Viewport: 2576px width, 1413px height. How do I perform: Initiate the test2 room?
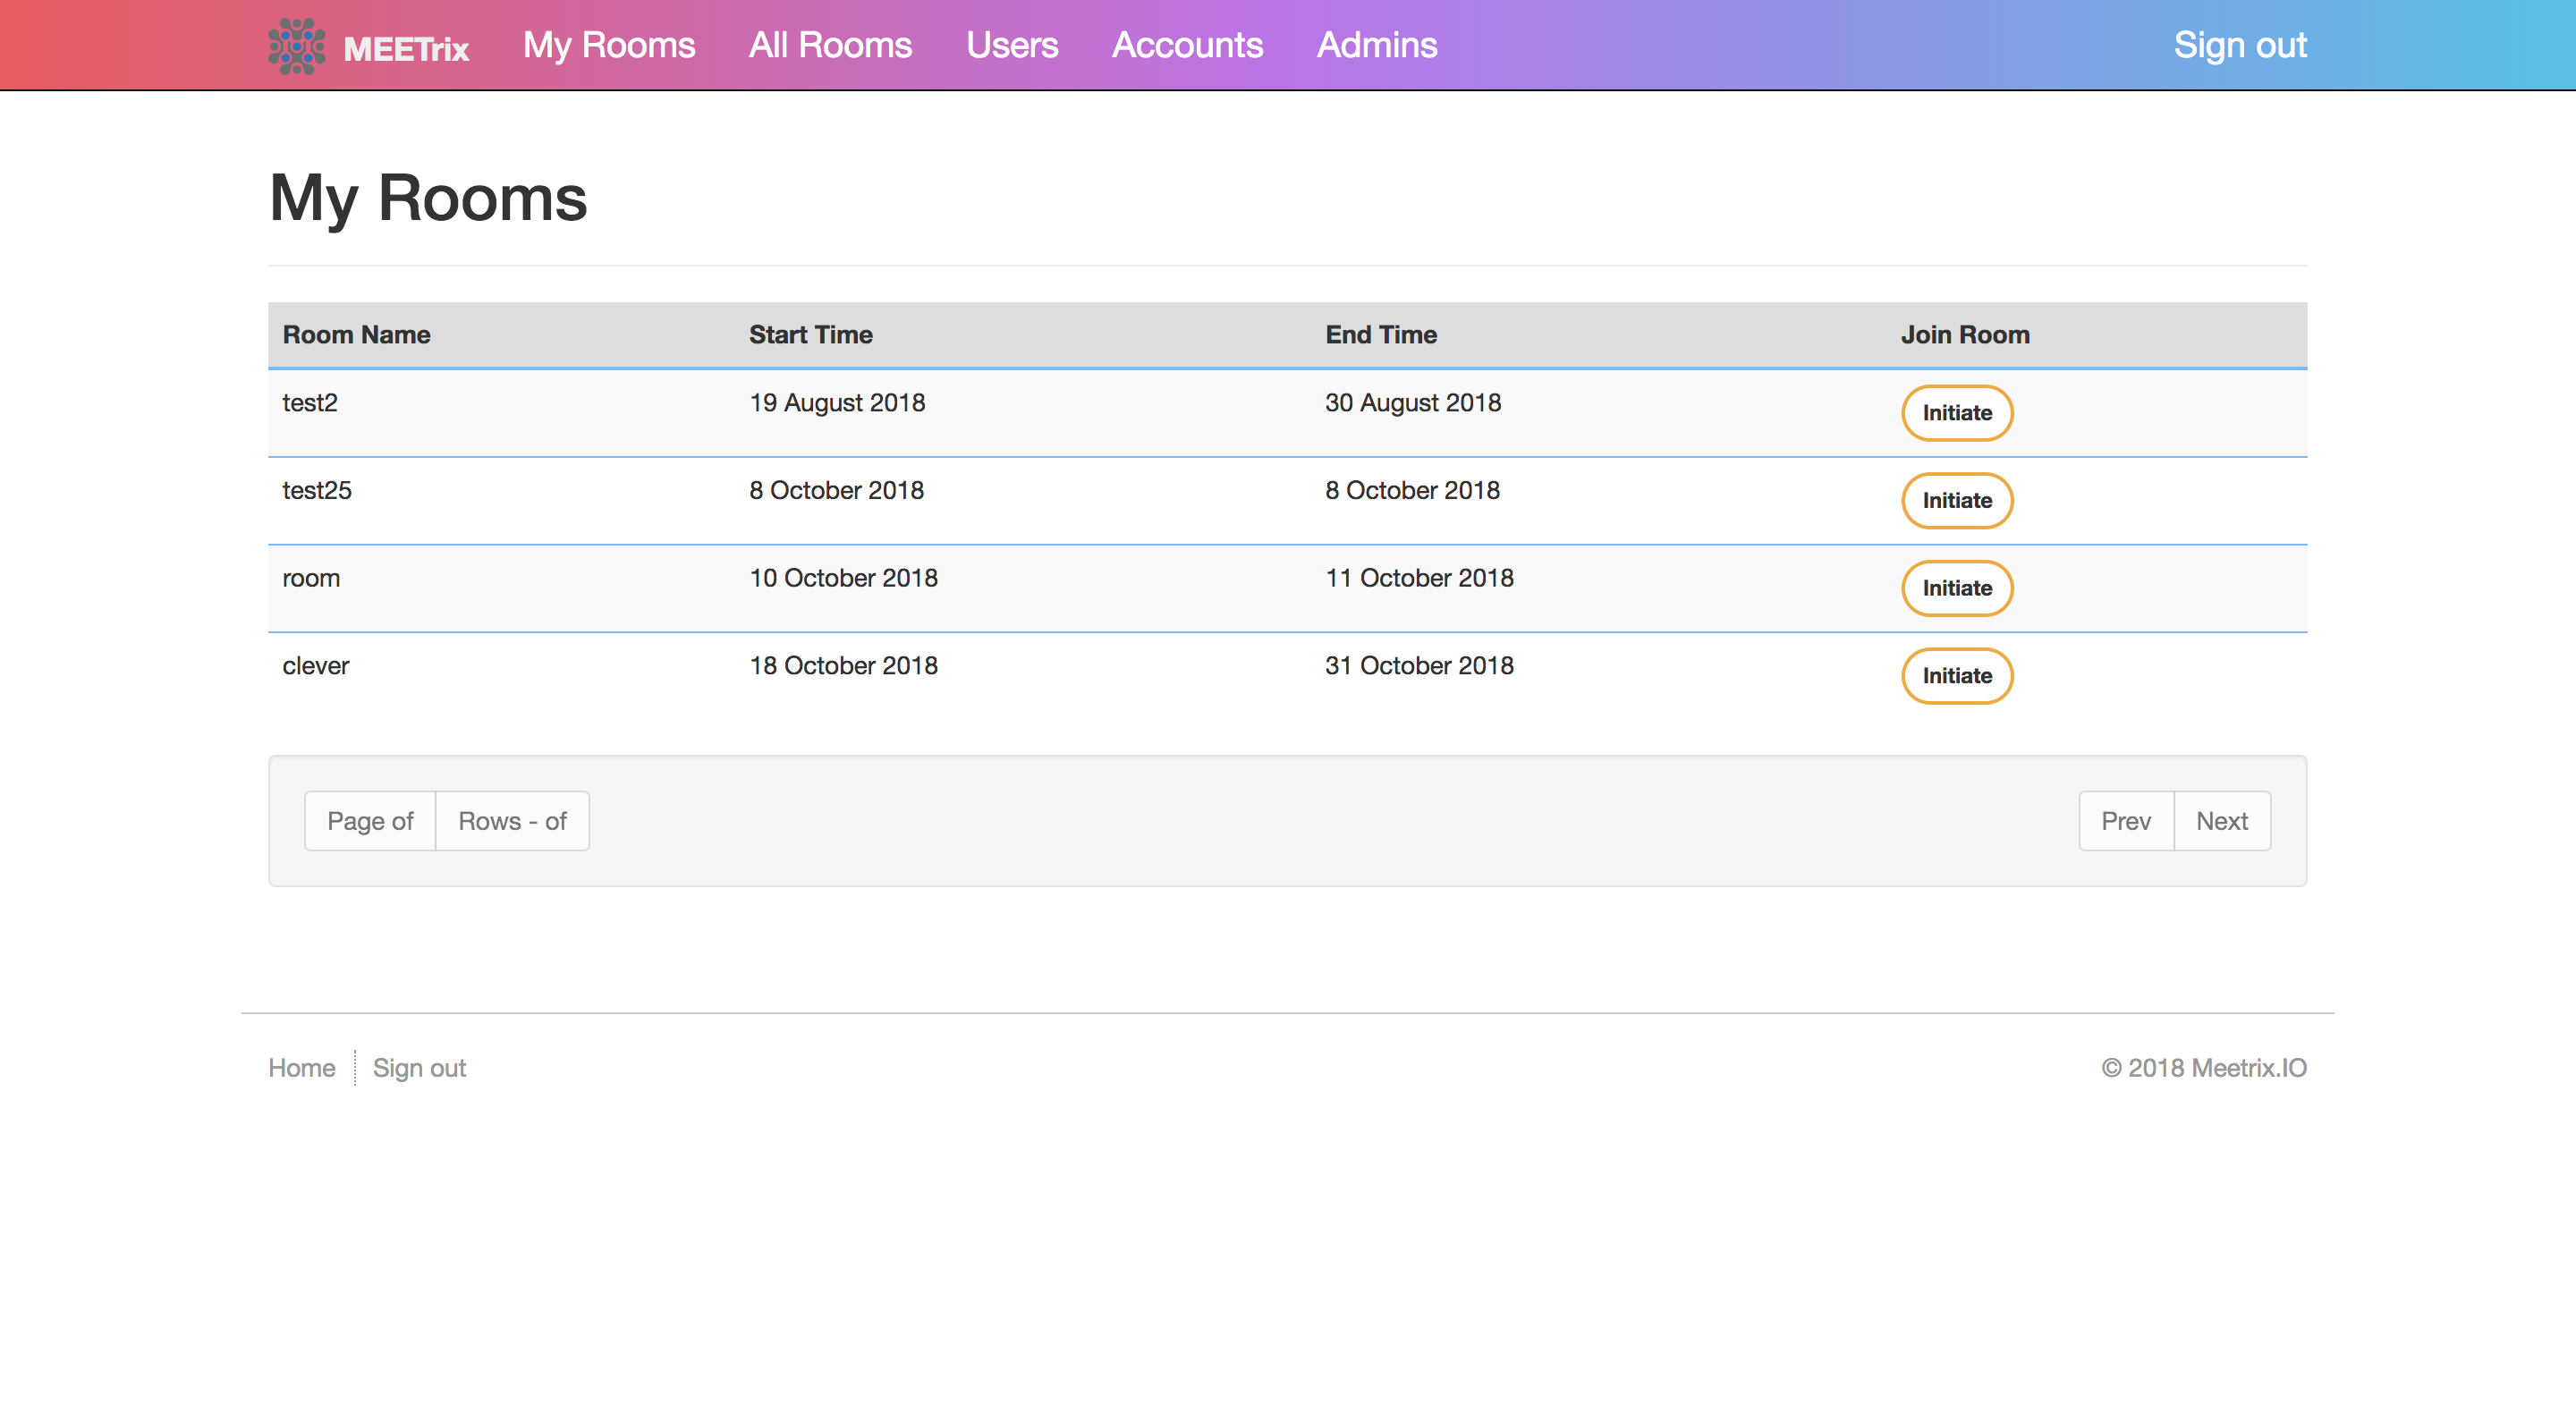pos(1957,413)
